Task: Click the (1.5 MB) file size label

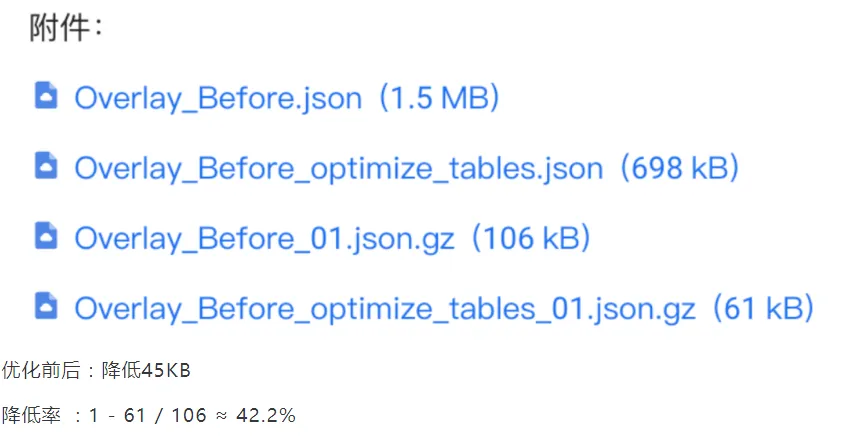Action: pos(439,99)
